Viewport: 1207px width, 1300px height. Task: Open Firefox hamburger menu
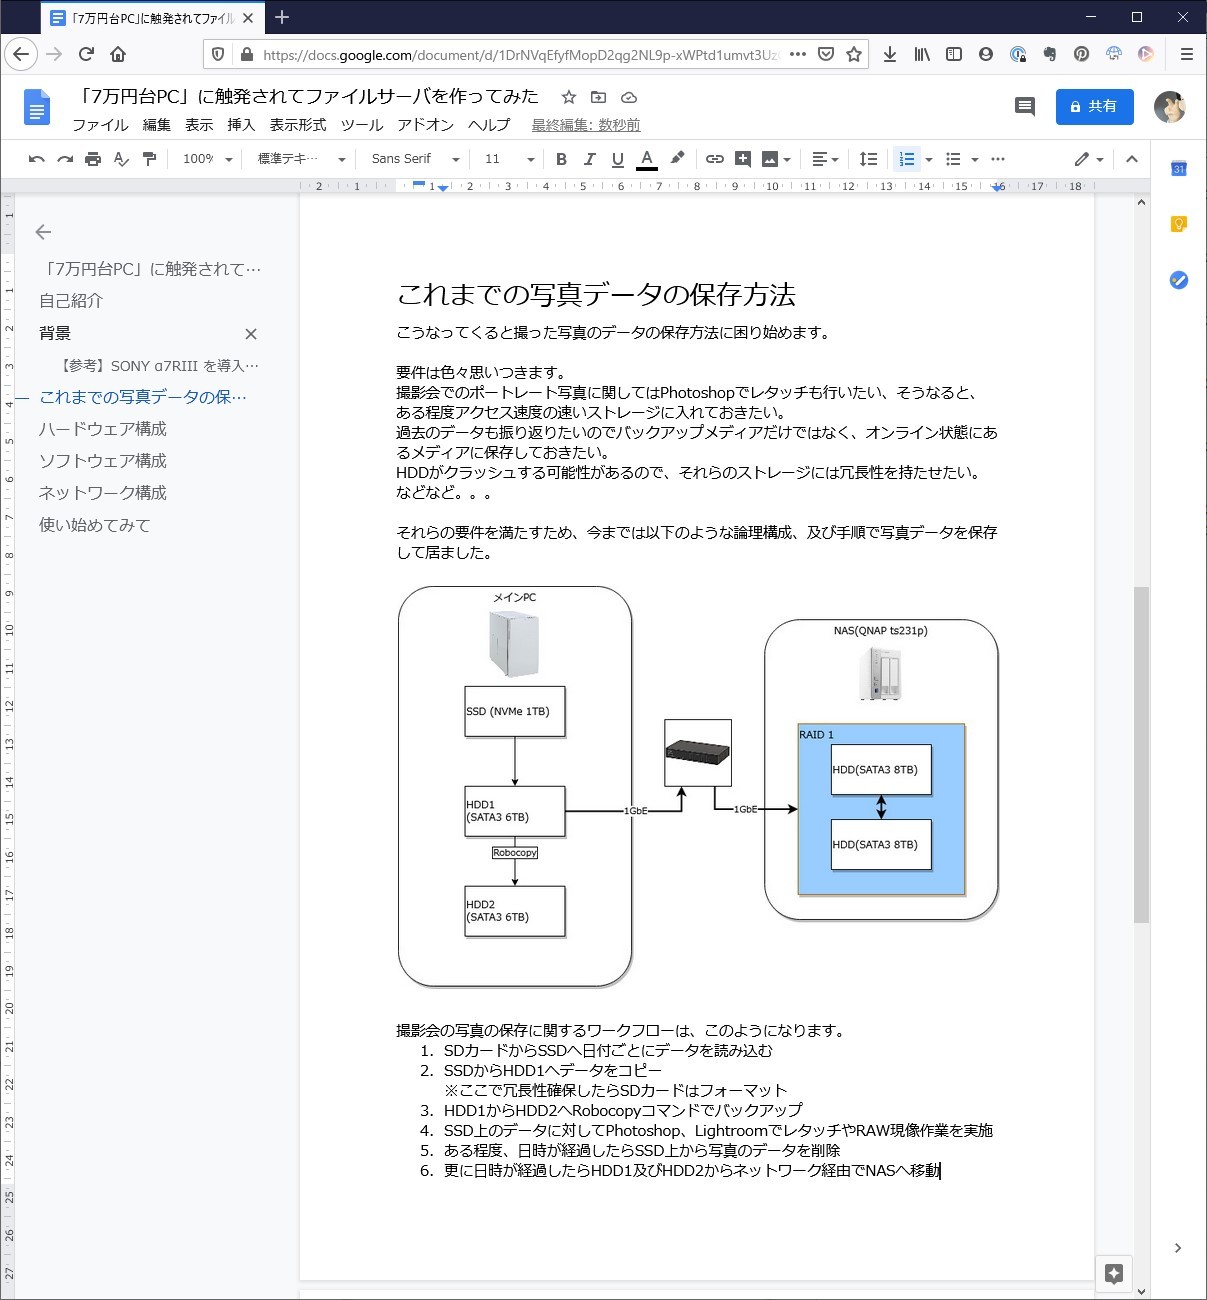click(1187, 55)
